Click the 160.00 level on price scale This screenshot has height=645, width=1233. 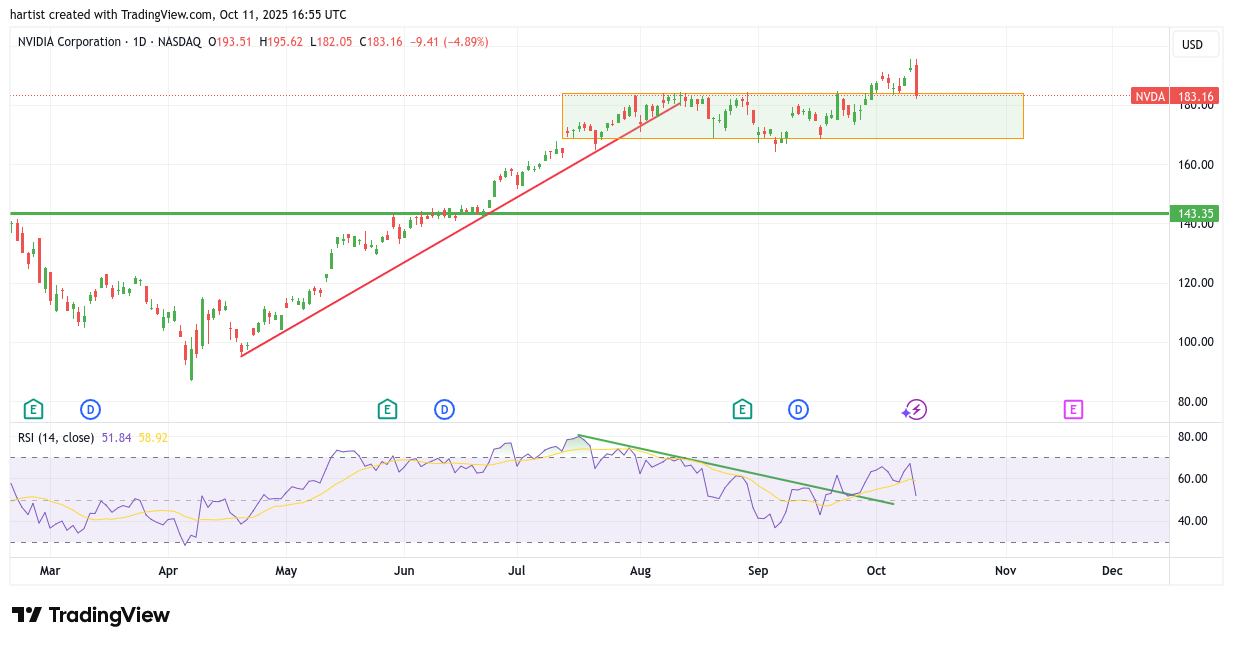tap(1195, 164)
